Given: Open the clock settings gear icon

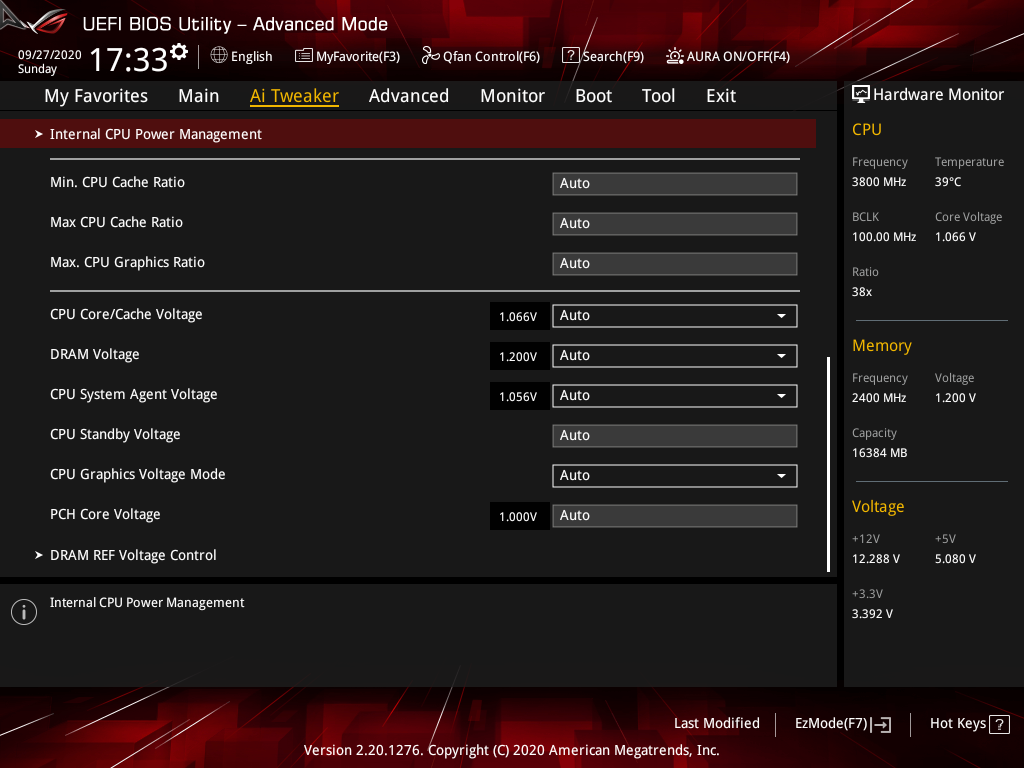Looking at the screenshot, I should tap(179, 51).
